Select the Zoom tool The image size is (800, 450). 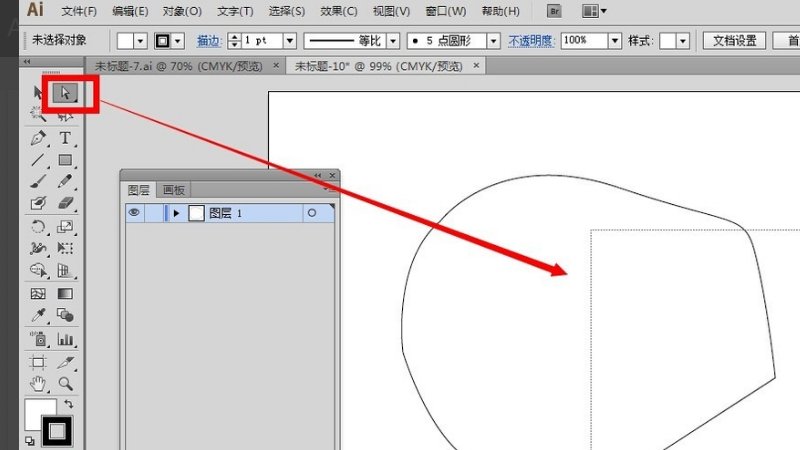65,384
